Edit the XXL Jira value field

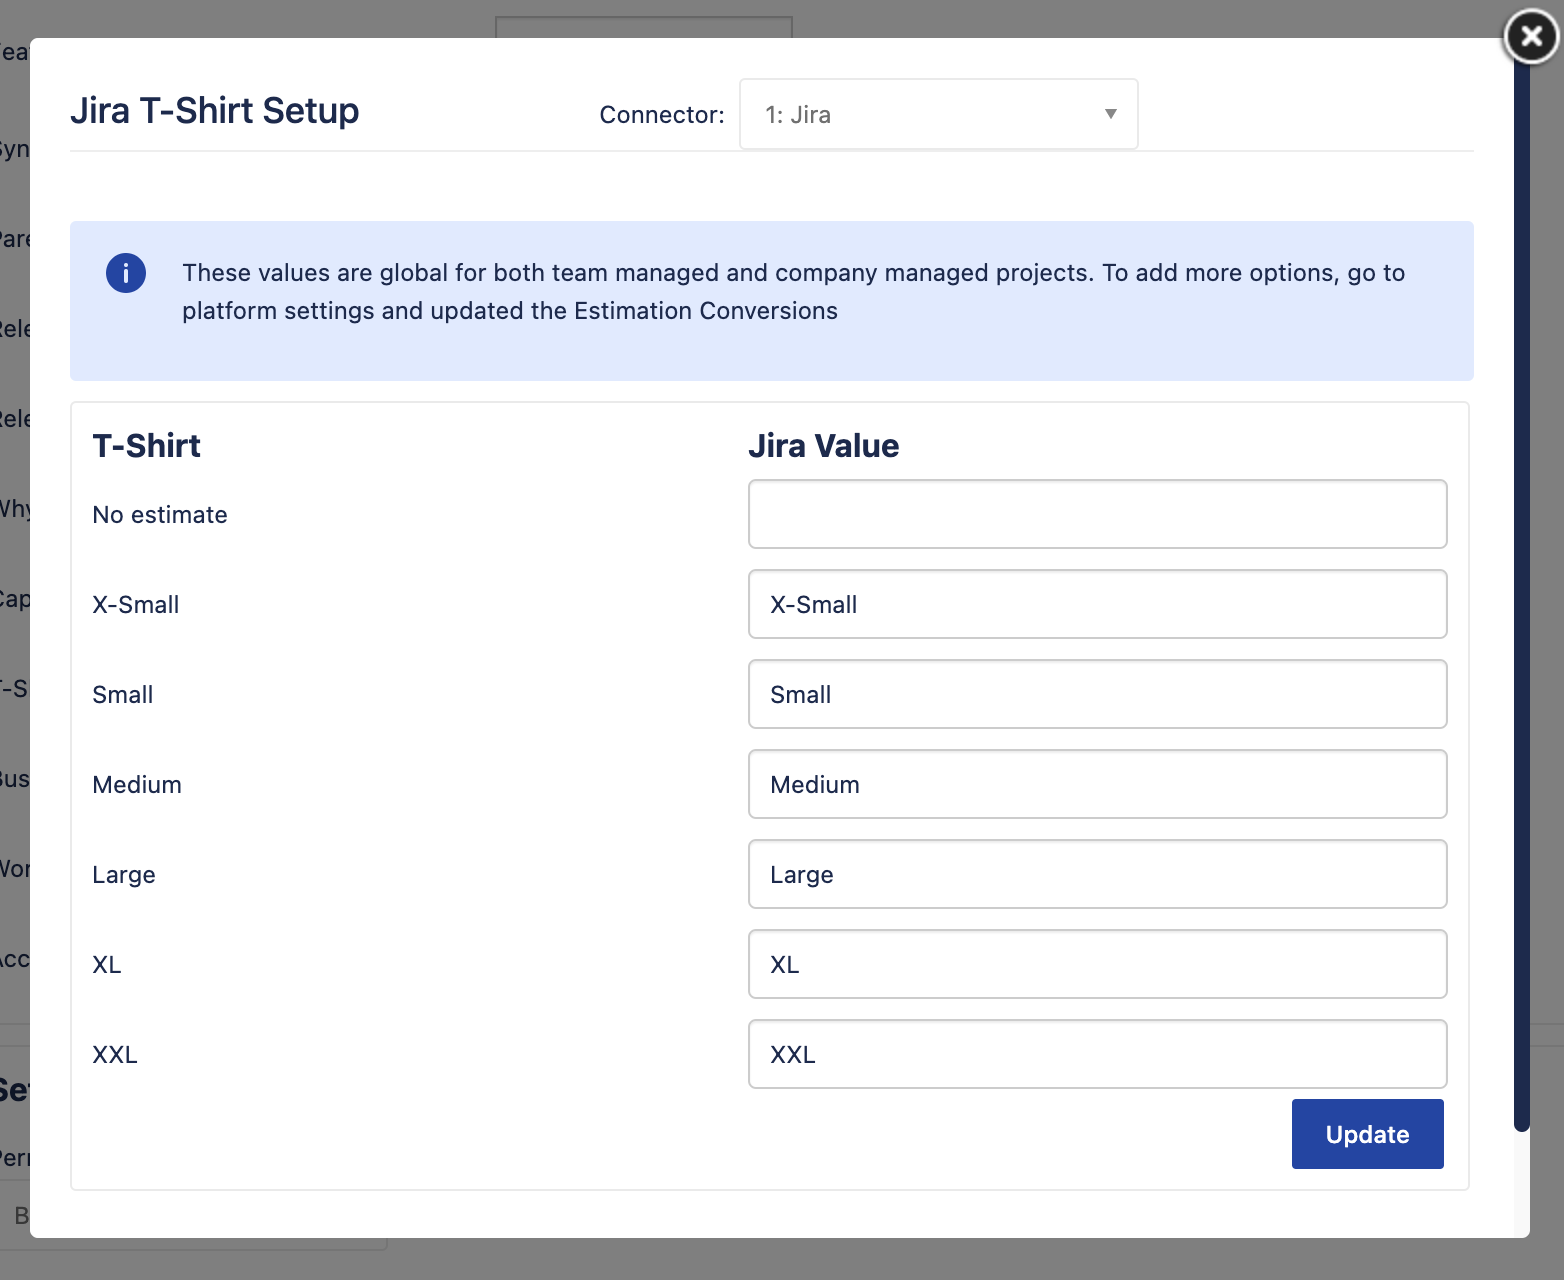[1097, 1054]
